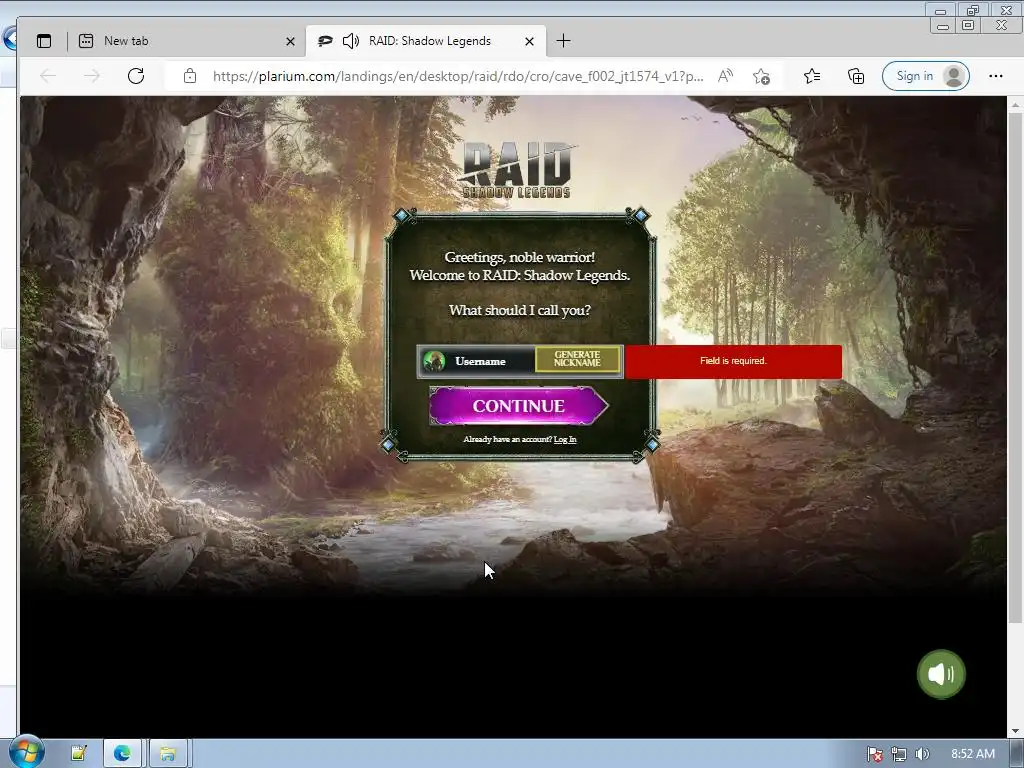Open the tab actions menu icon

[x=44, y=41]
